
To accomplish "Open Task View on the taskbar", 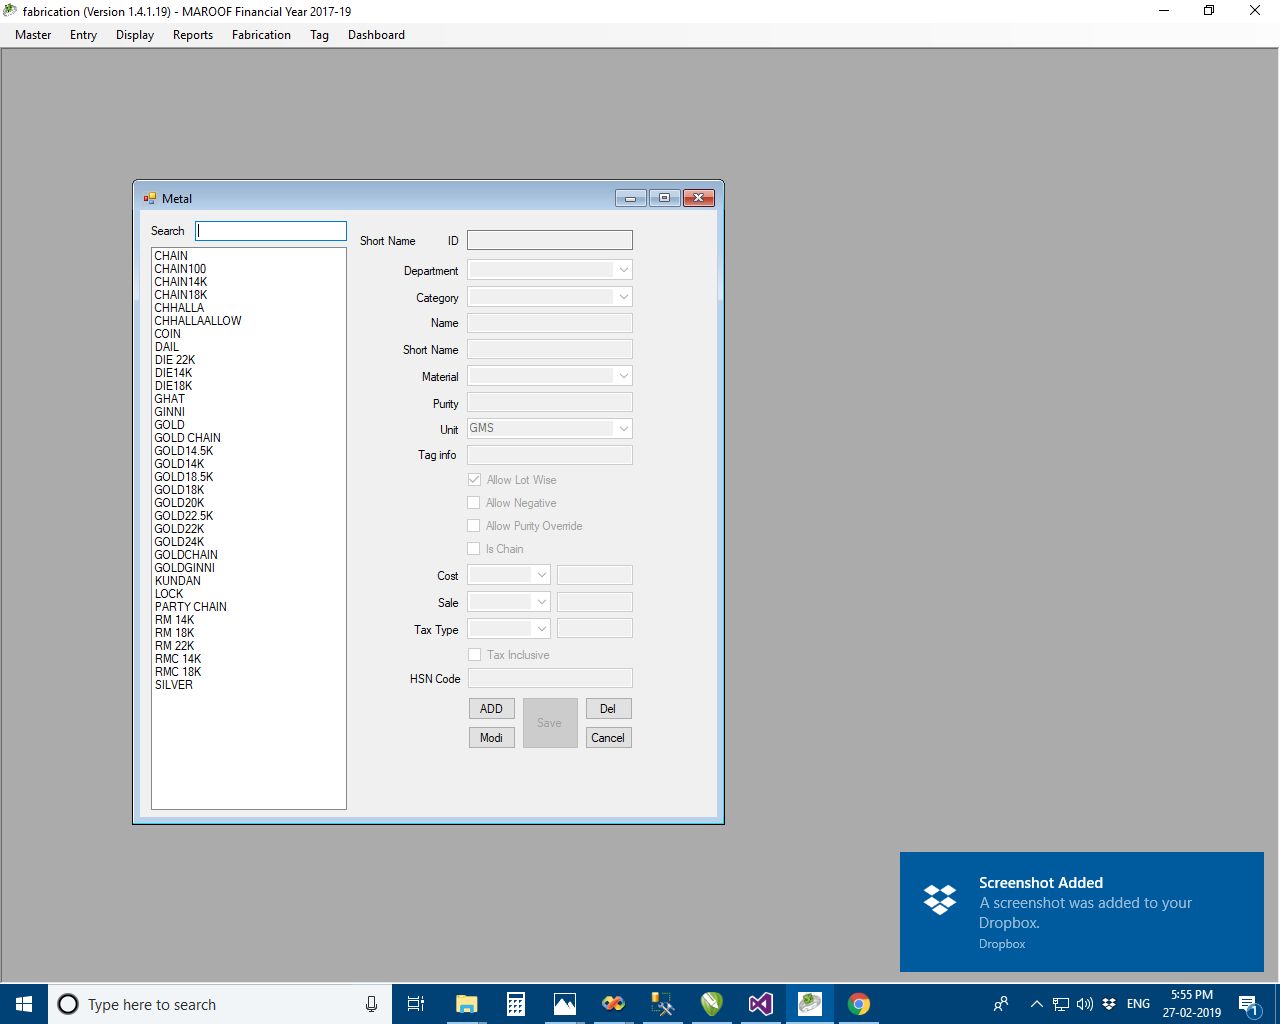I will [x=416, y=1004].
